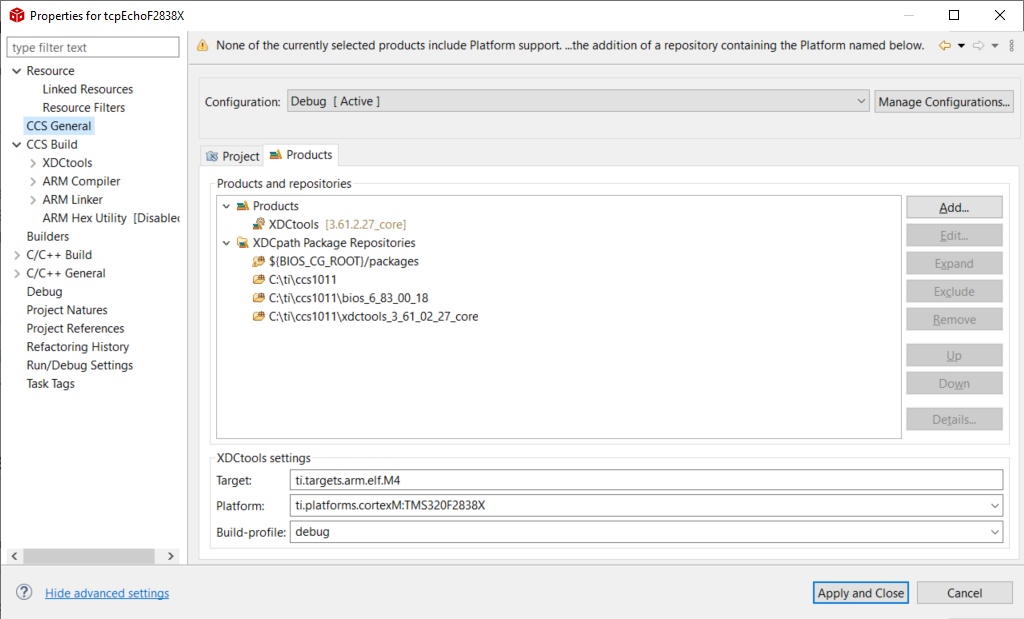Viewport: 1024px width, 619px height.
Task: Select CCS General in the left sidebar
Action: click(x=58, y=125)
